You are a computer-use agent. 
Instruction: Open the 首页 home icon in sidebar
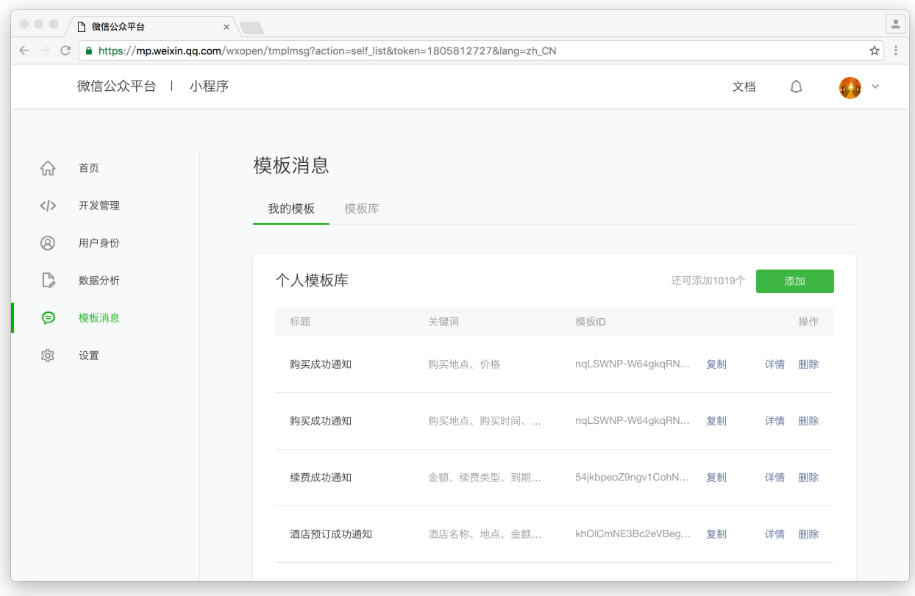pos(48,168)
